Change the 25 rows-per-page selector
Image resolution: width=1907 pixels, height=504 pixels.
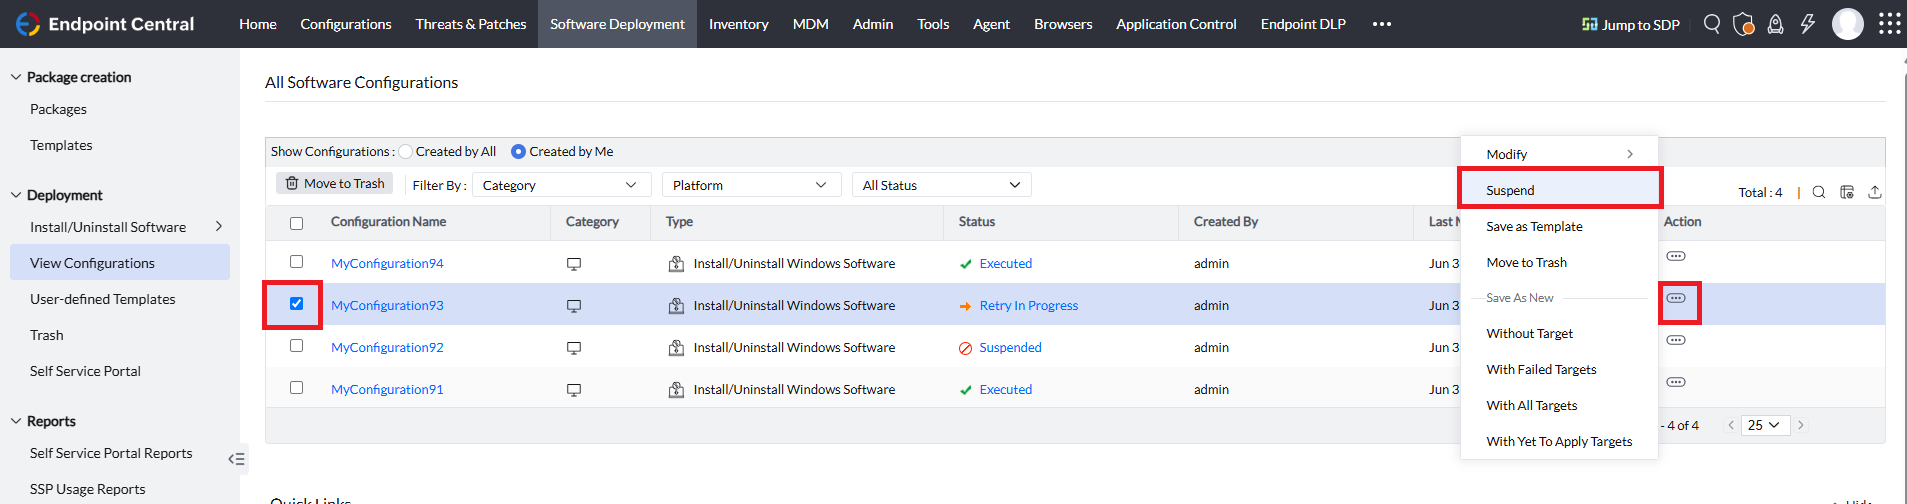coord(1763,425)
